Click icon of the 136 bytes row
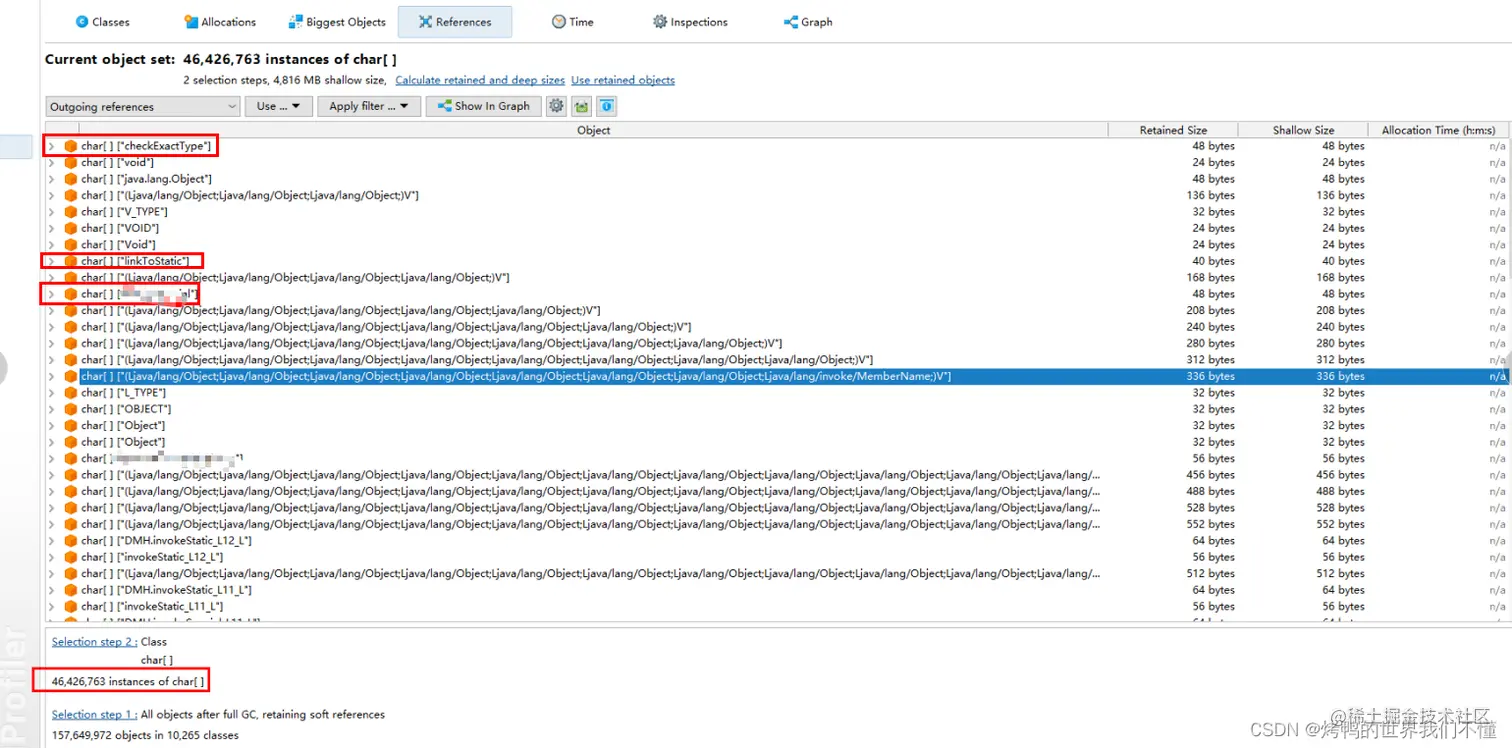 pyautogui.click(x=71, y=195)
